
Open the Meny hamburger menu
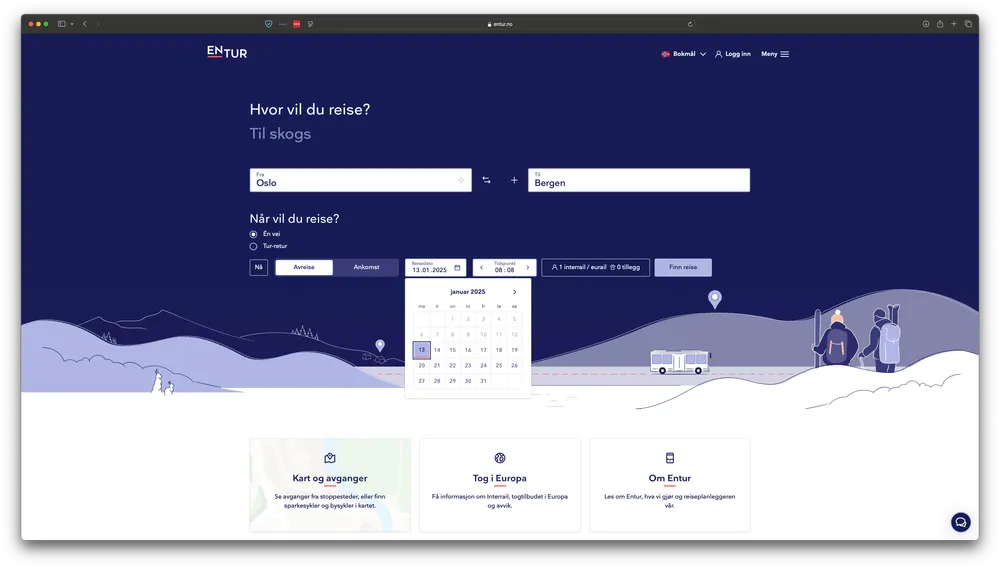pyautogui.click(x=775, y=54)
